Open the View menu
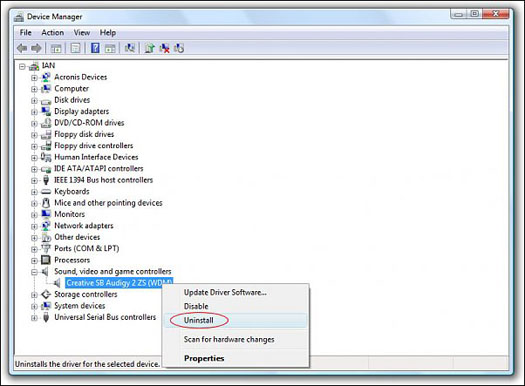The width and height of the screenshot is (525, 386). coord(82,32)
